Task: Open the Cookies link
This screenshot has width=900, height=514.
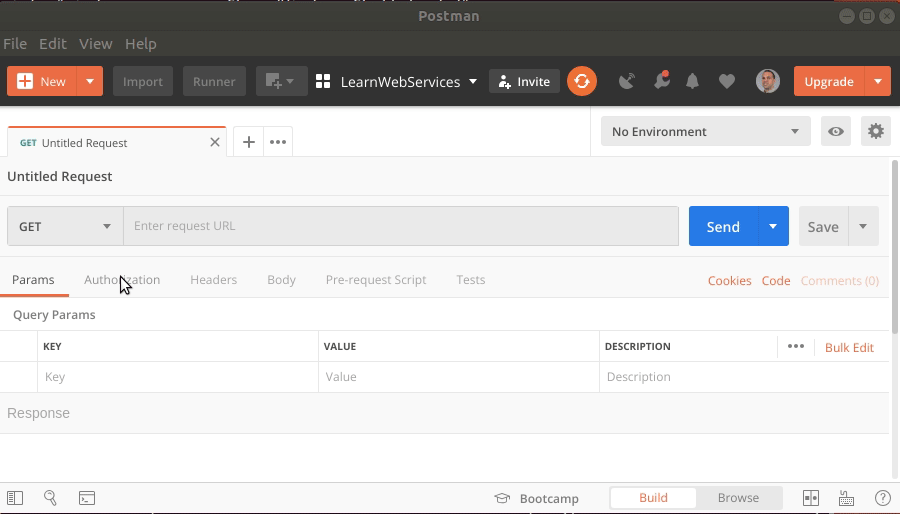Action: click(730, 281)
